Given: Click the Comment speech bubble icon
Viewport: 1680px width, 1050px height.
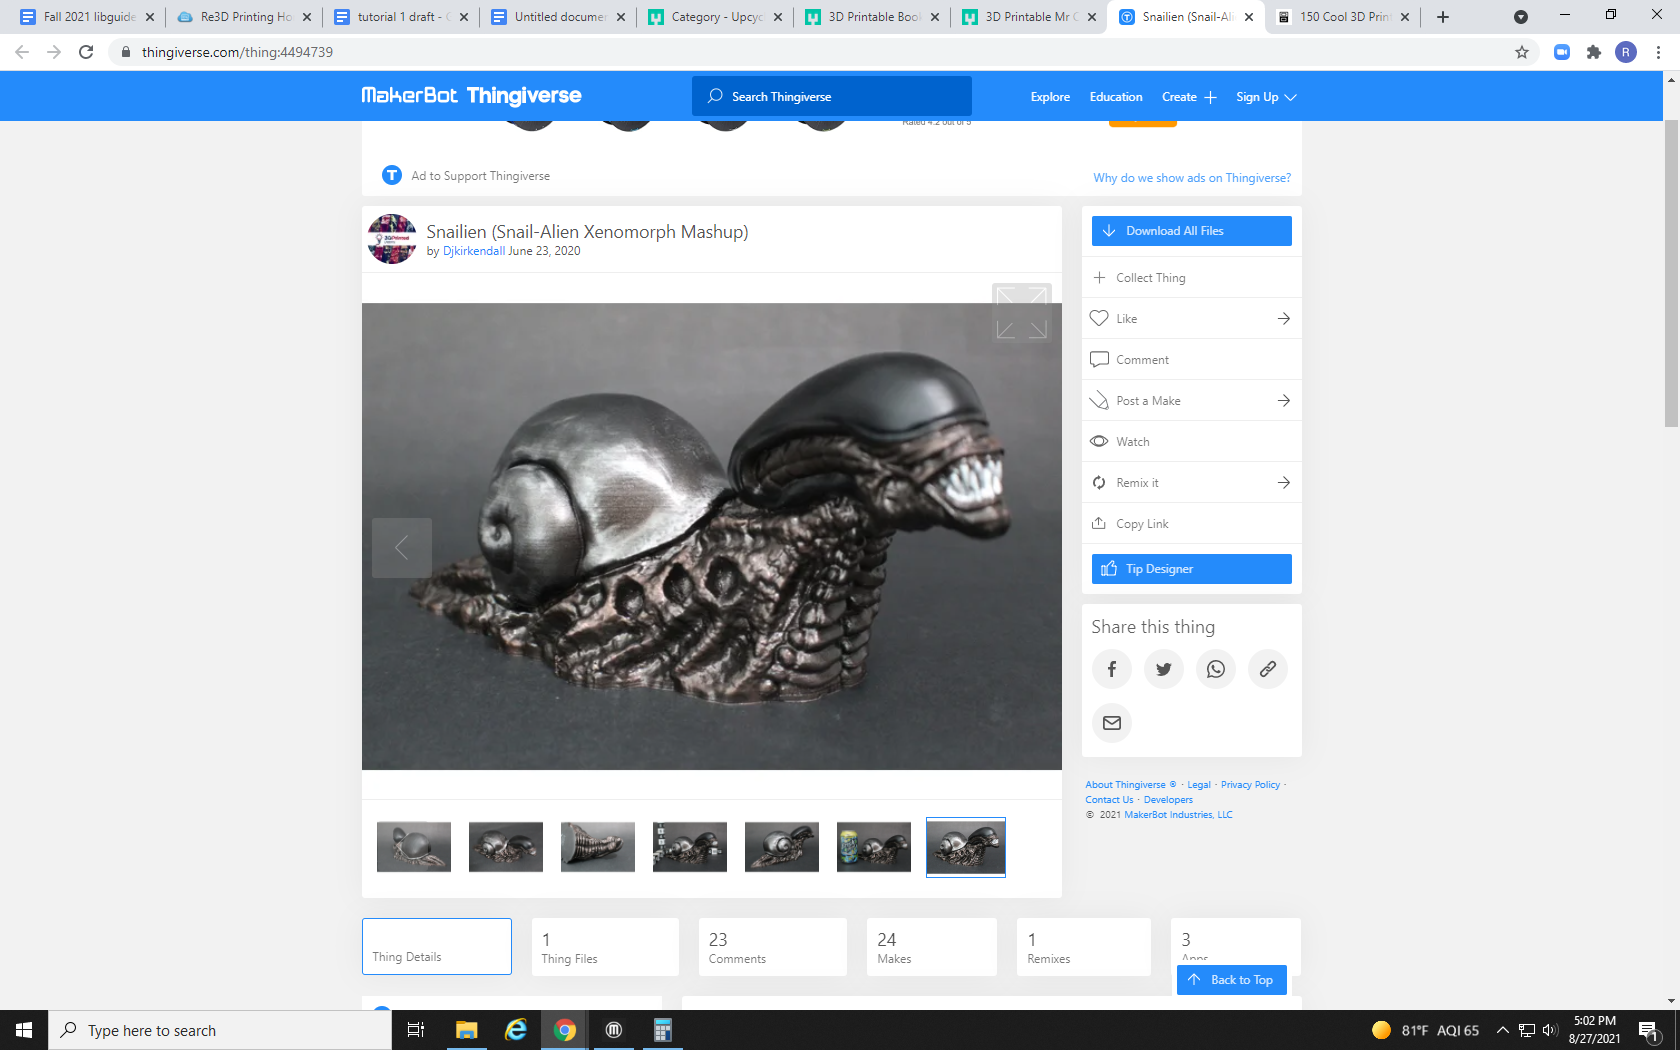Looking at the screenshot, I should tap(1099, 359).
